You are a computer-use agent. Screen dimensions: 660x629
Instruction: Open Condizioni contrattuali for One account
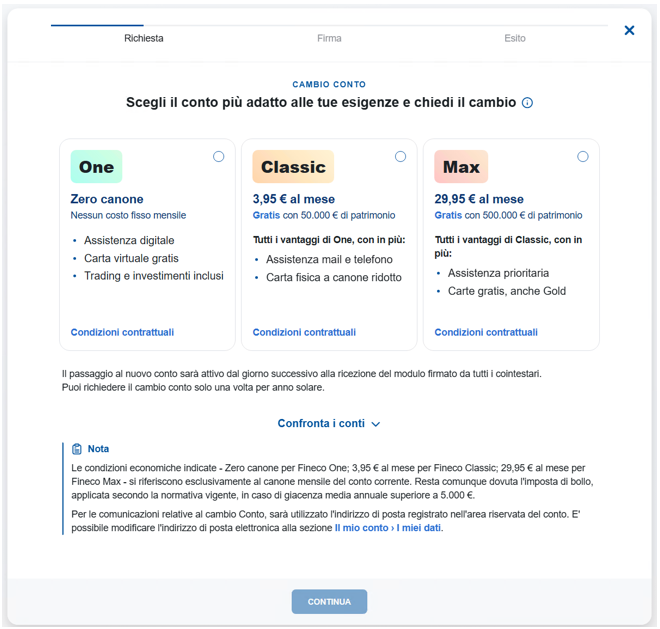(x=122, y=332)
